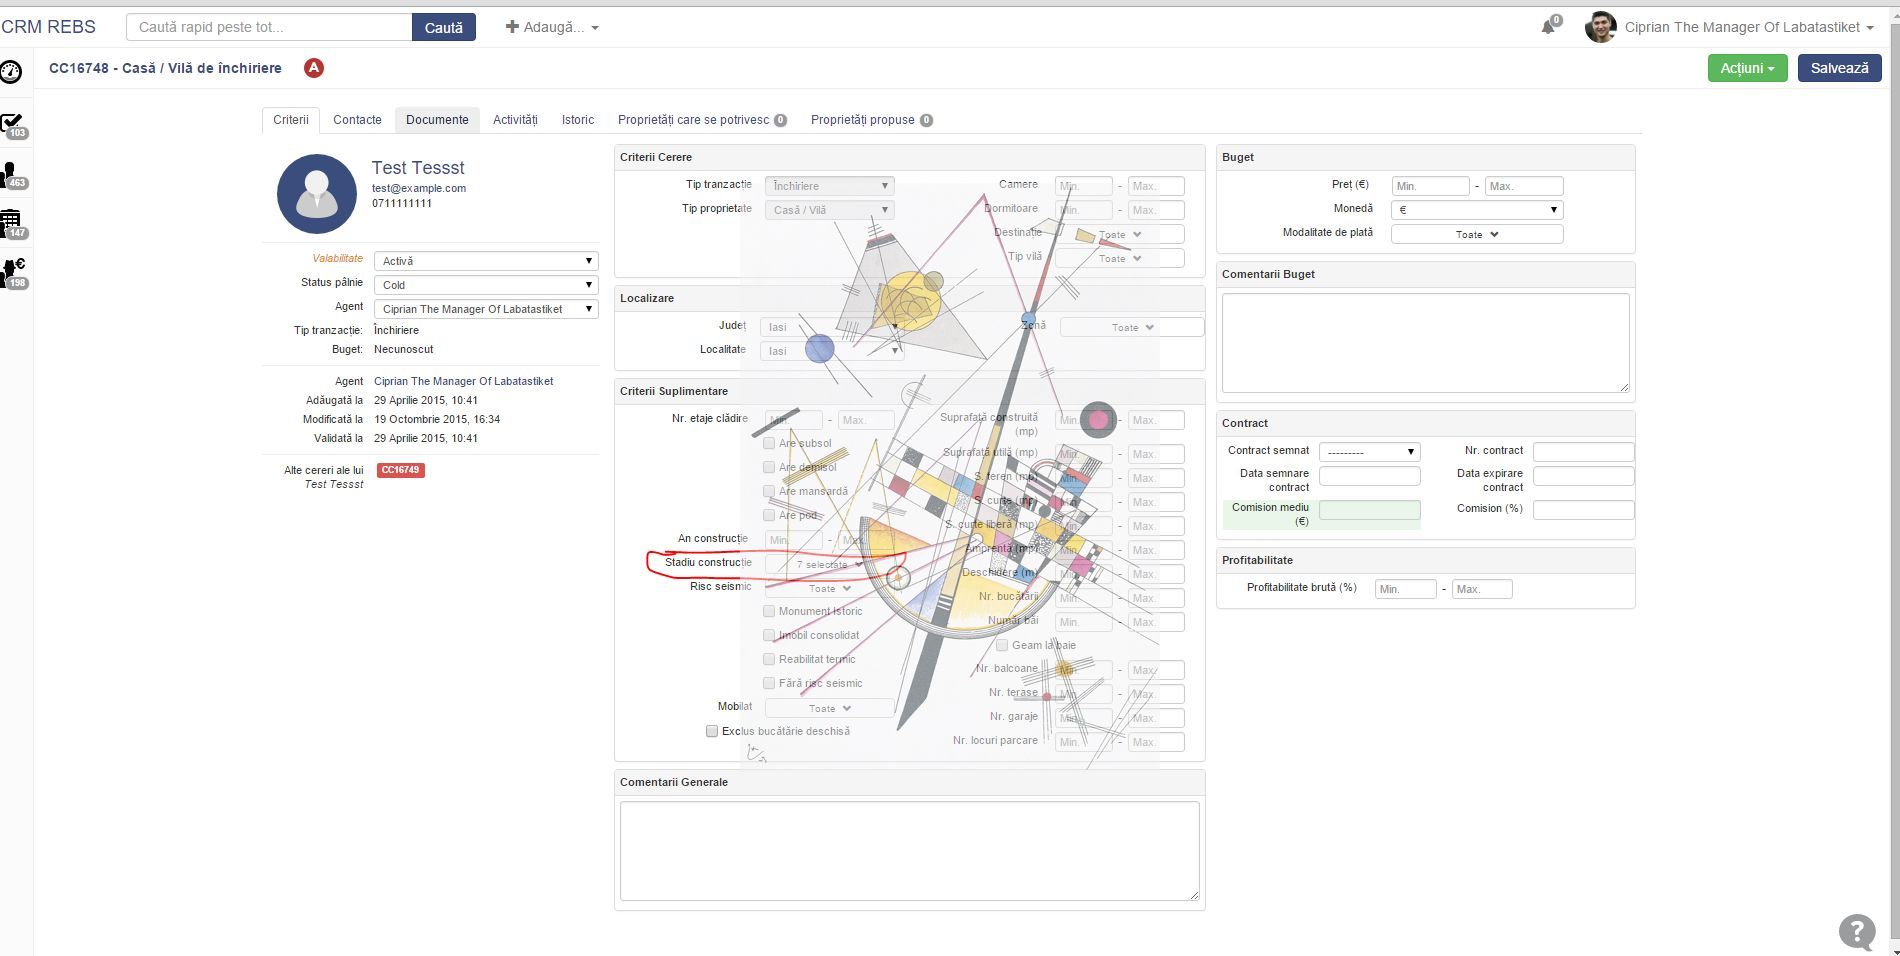The image size is (1900, 956).
Task: Toggle the Exclus bucătărie deschisă checkbox
Action: click(x=712, y=731)
